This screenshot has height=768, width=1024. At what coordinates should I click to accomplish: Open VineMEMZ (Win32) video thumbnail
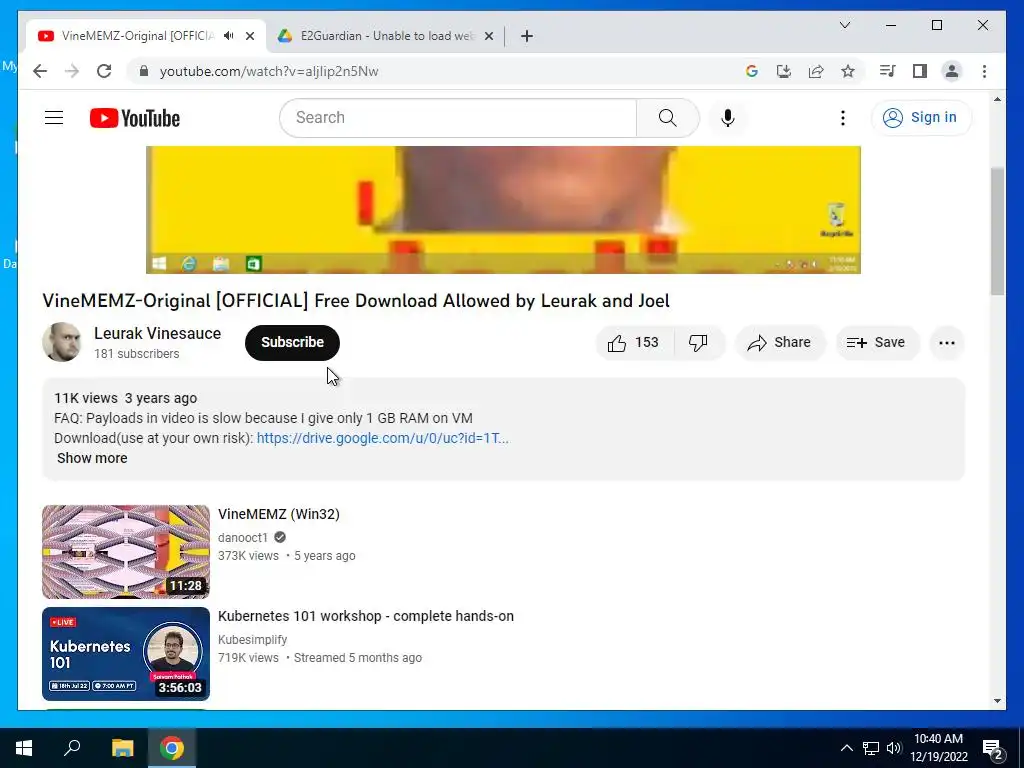click(126, 552)
